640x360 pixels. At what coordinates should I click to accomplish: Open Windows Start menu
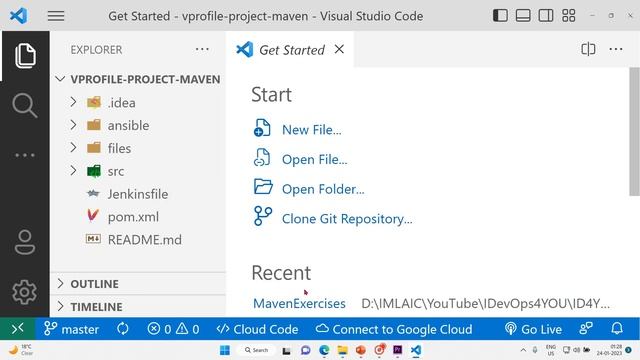point(225,350)
